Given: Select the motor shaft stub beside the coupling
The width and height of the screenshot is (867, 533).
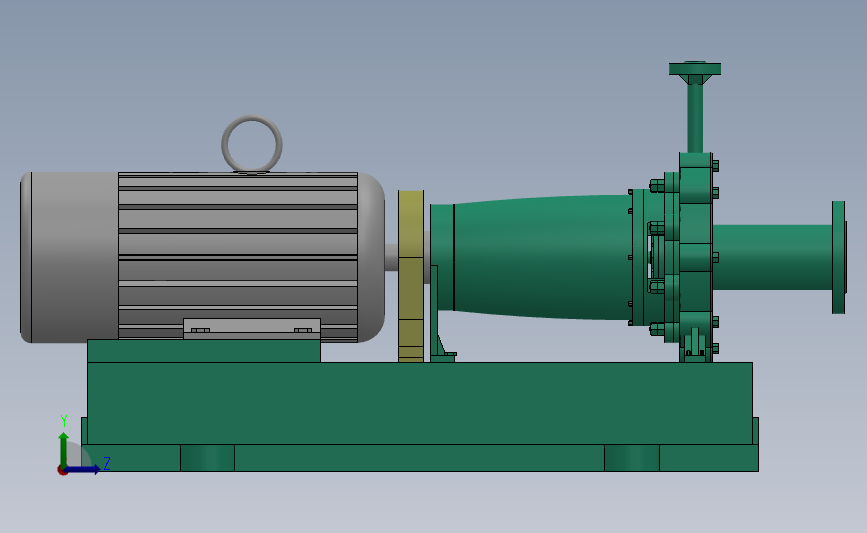Looking at the screenshot, I should 391,257.
